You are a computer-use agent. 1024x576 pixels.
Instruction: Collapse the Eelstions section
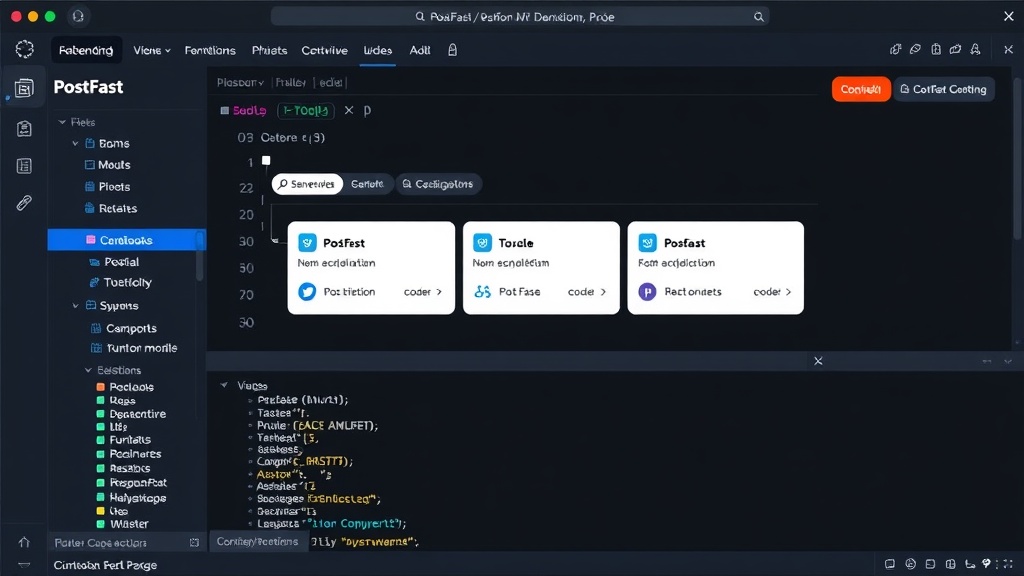click(x=88, y=370)
